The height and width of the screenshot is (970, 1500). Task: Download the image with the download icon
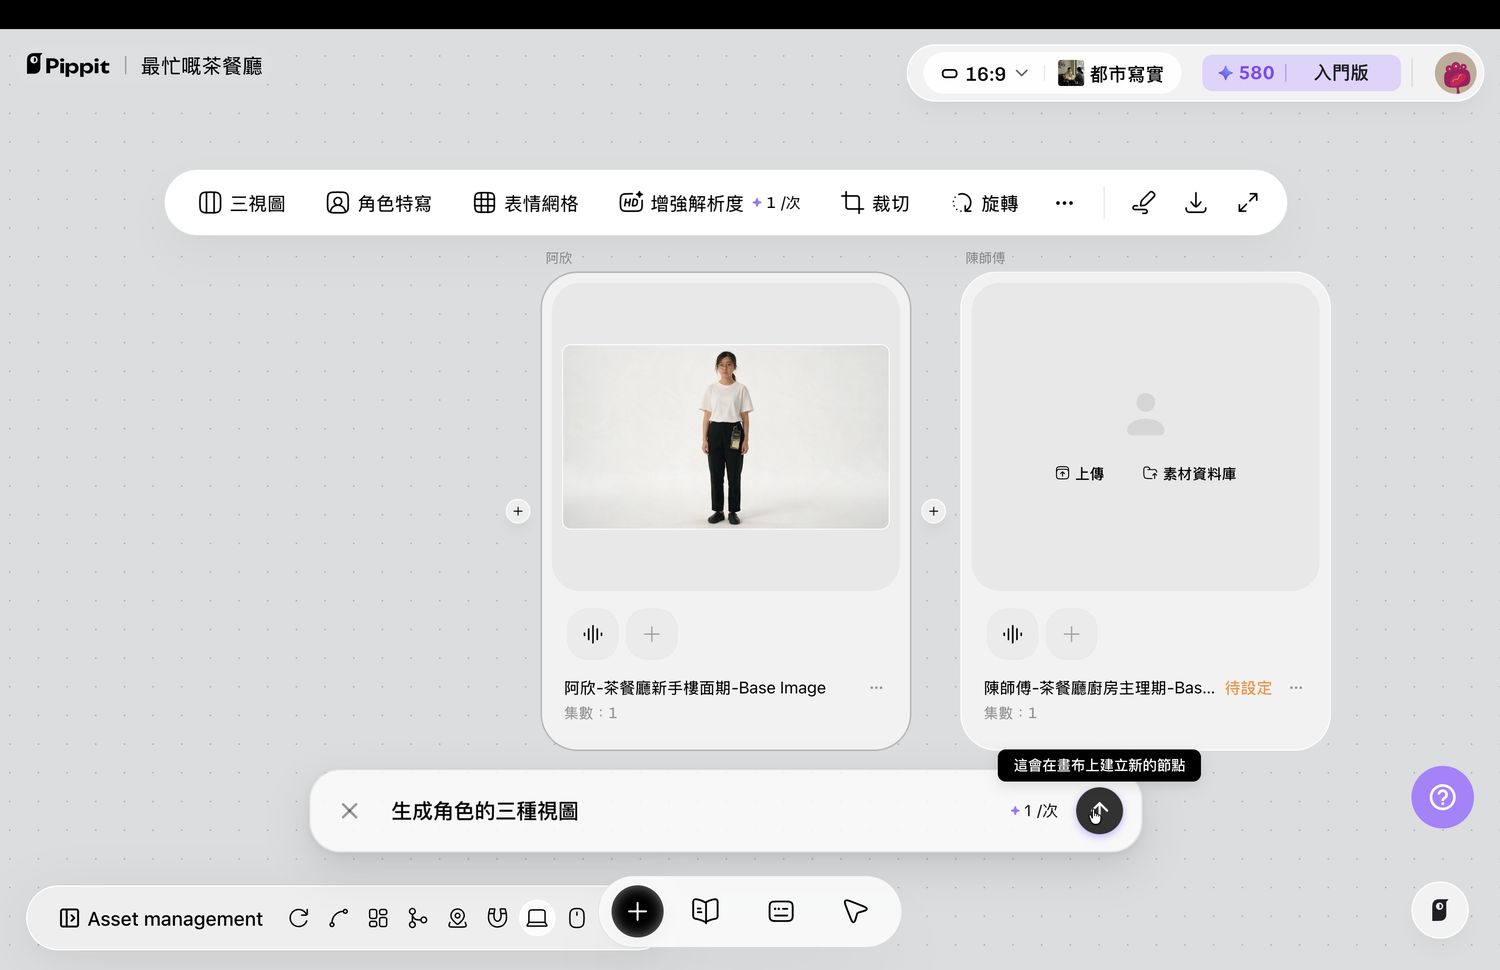click(1196, 203)
